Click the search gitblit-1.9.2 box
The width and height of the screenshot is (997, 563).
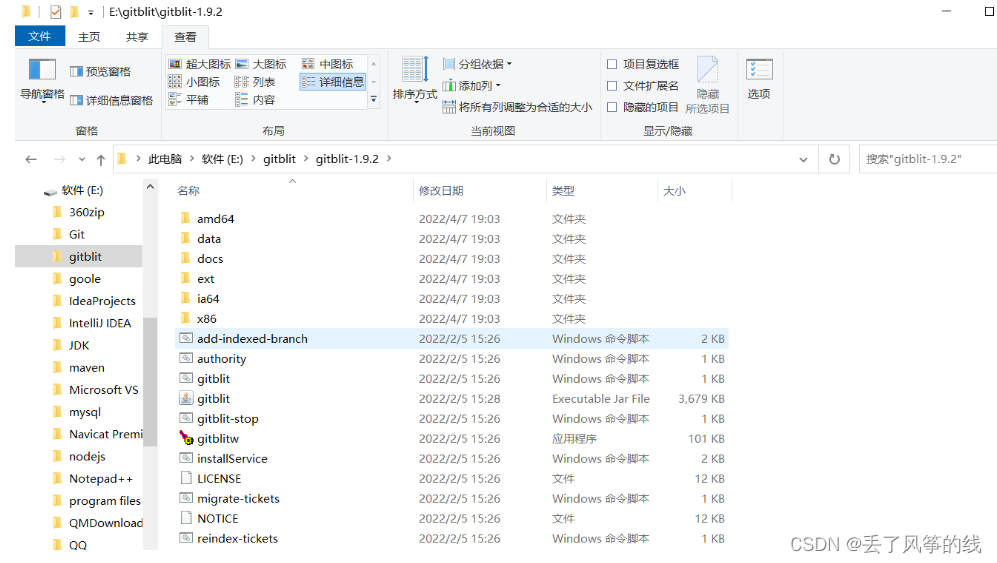927,159
